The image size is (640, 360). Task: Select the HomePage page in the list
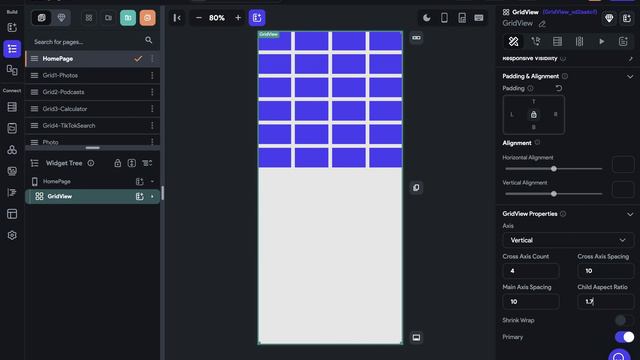pos(92,59)
